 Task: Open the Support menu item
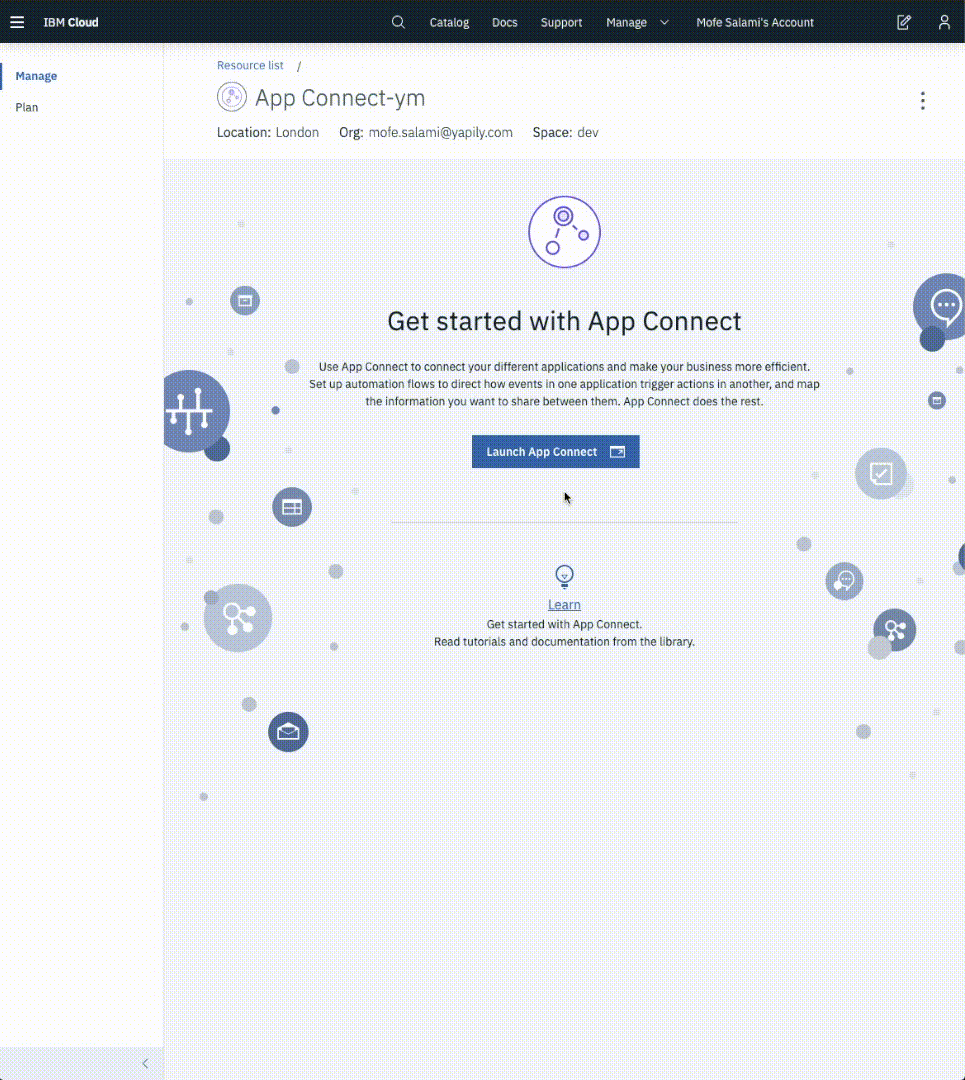pos(561,22)
